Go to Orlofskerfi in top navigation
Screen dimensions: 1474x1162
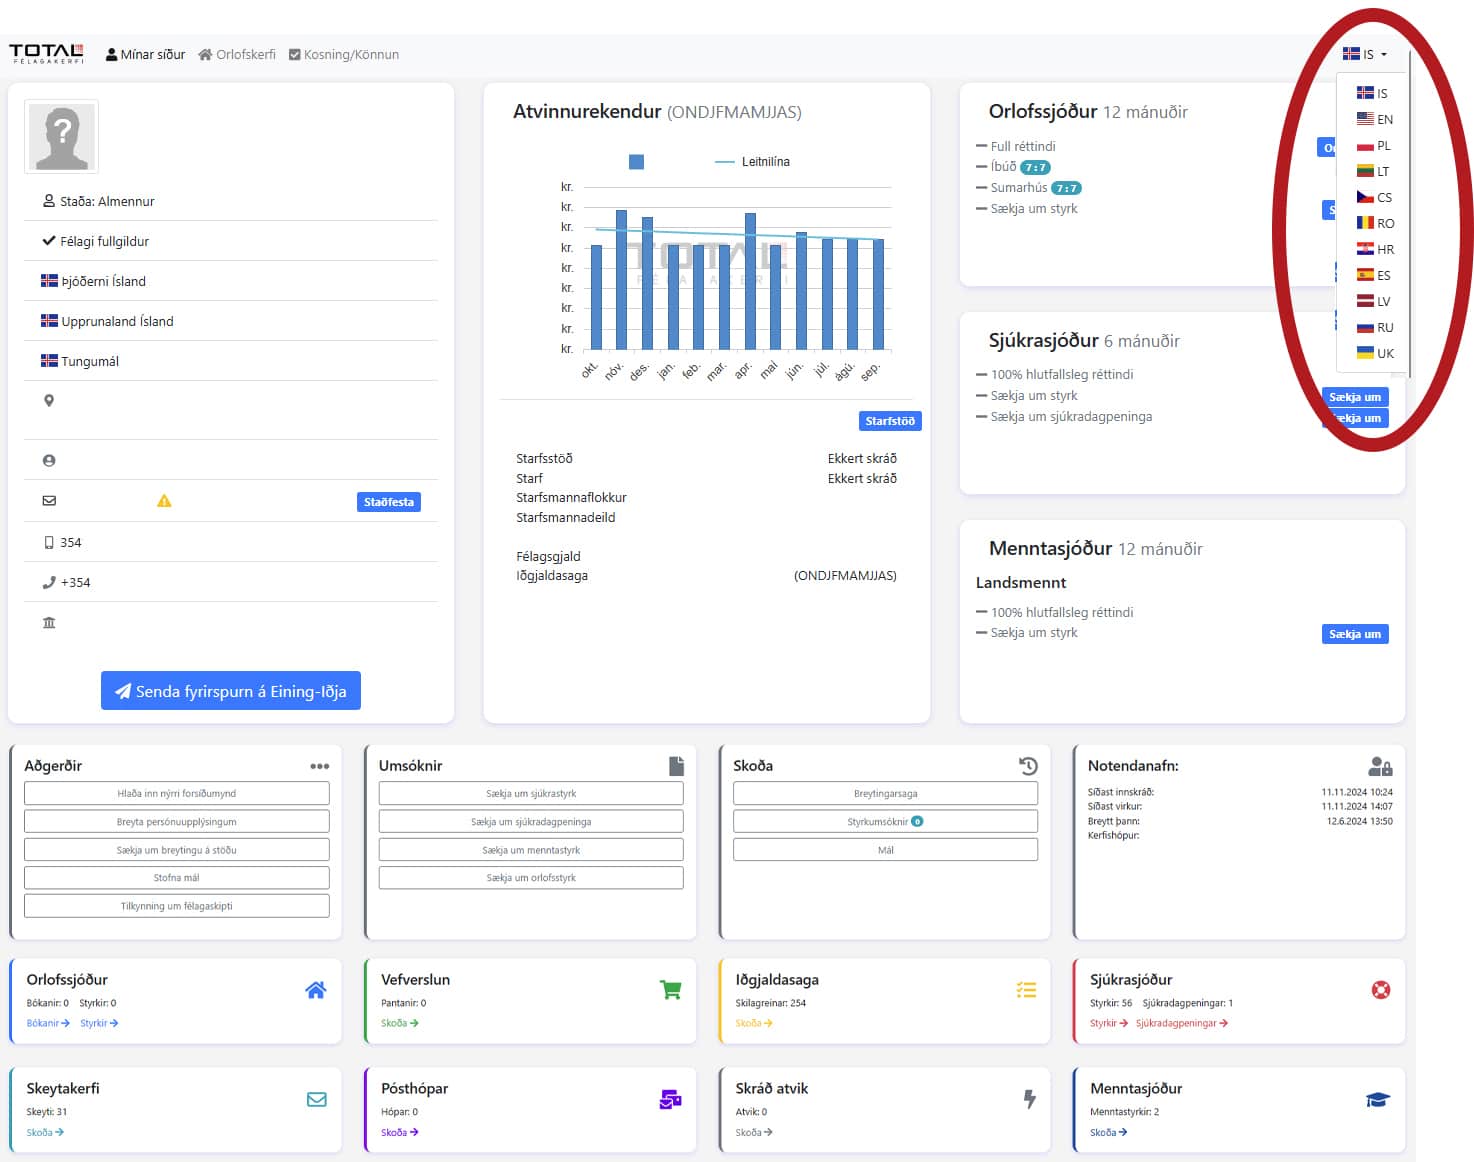point(237,55)
